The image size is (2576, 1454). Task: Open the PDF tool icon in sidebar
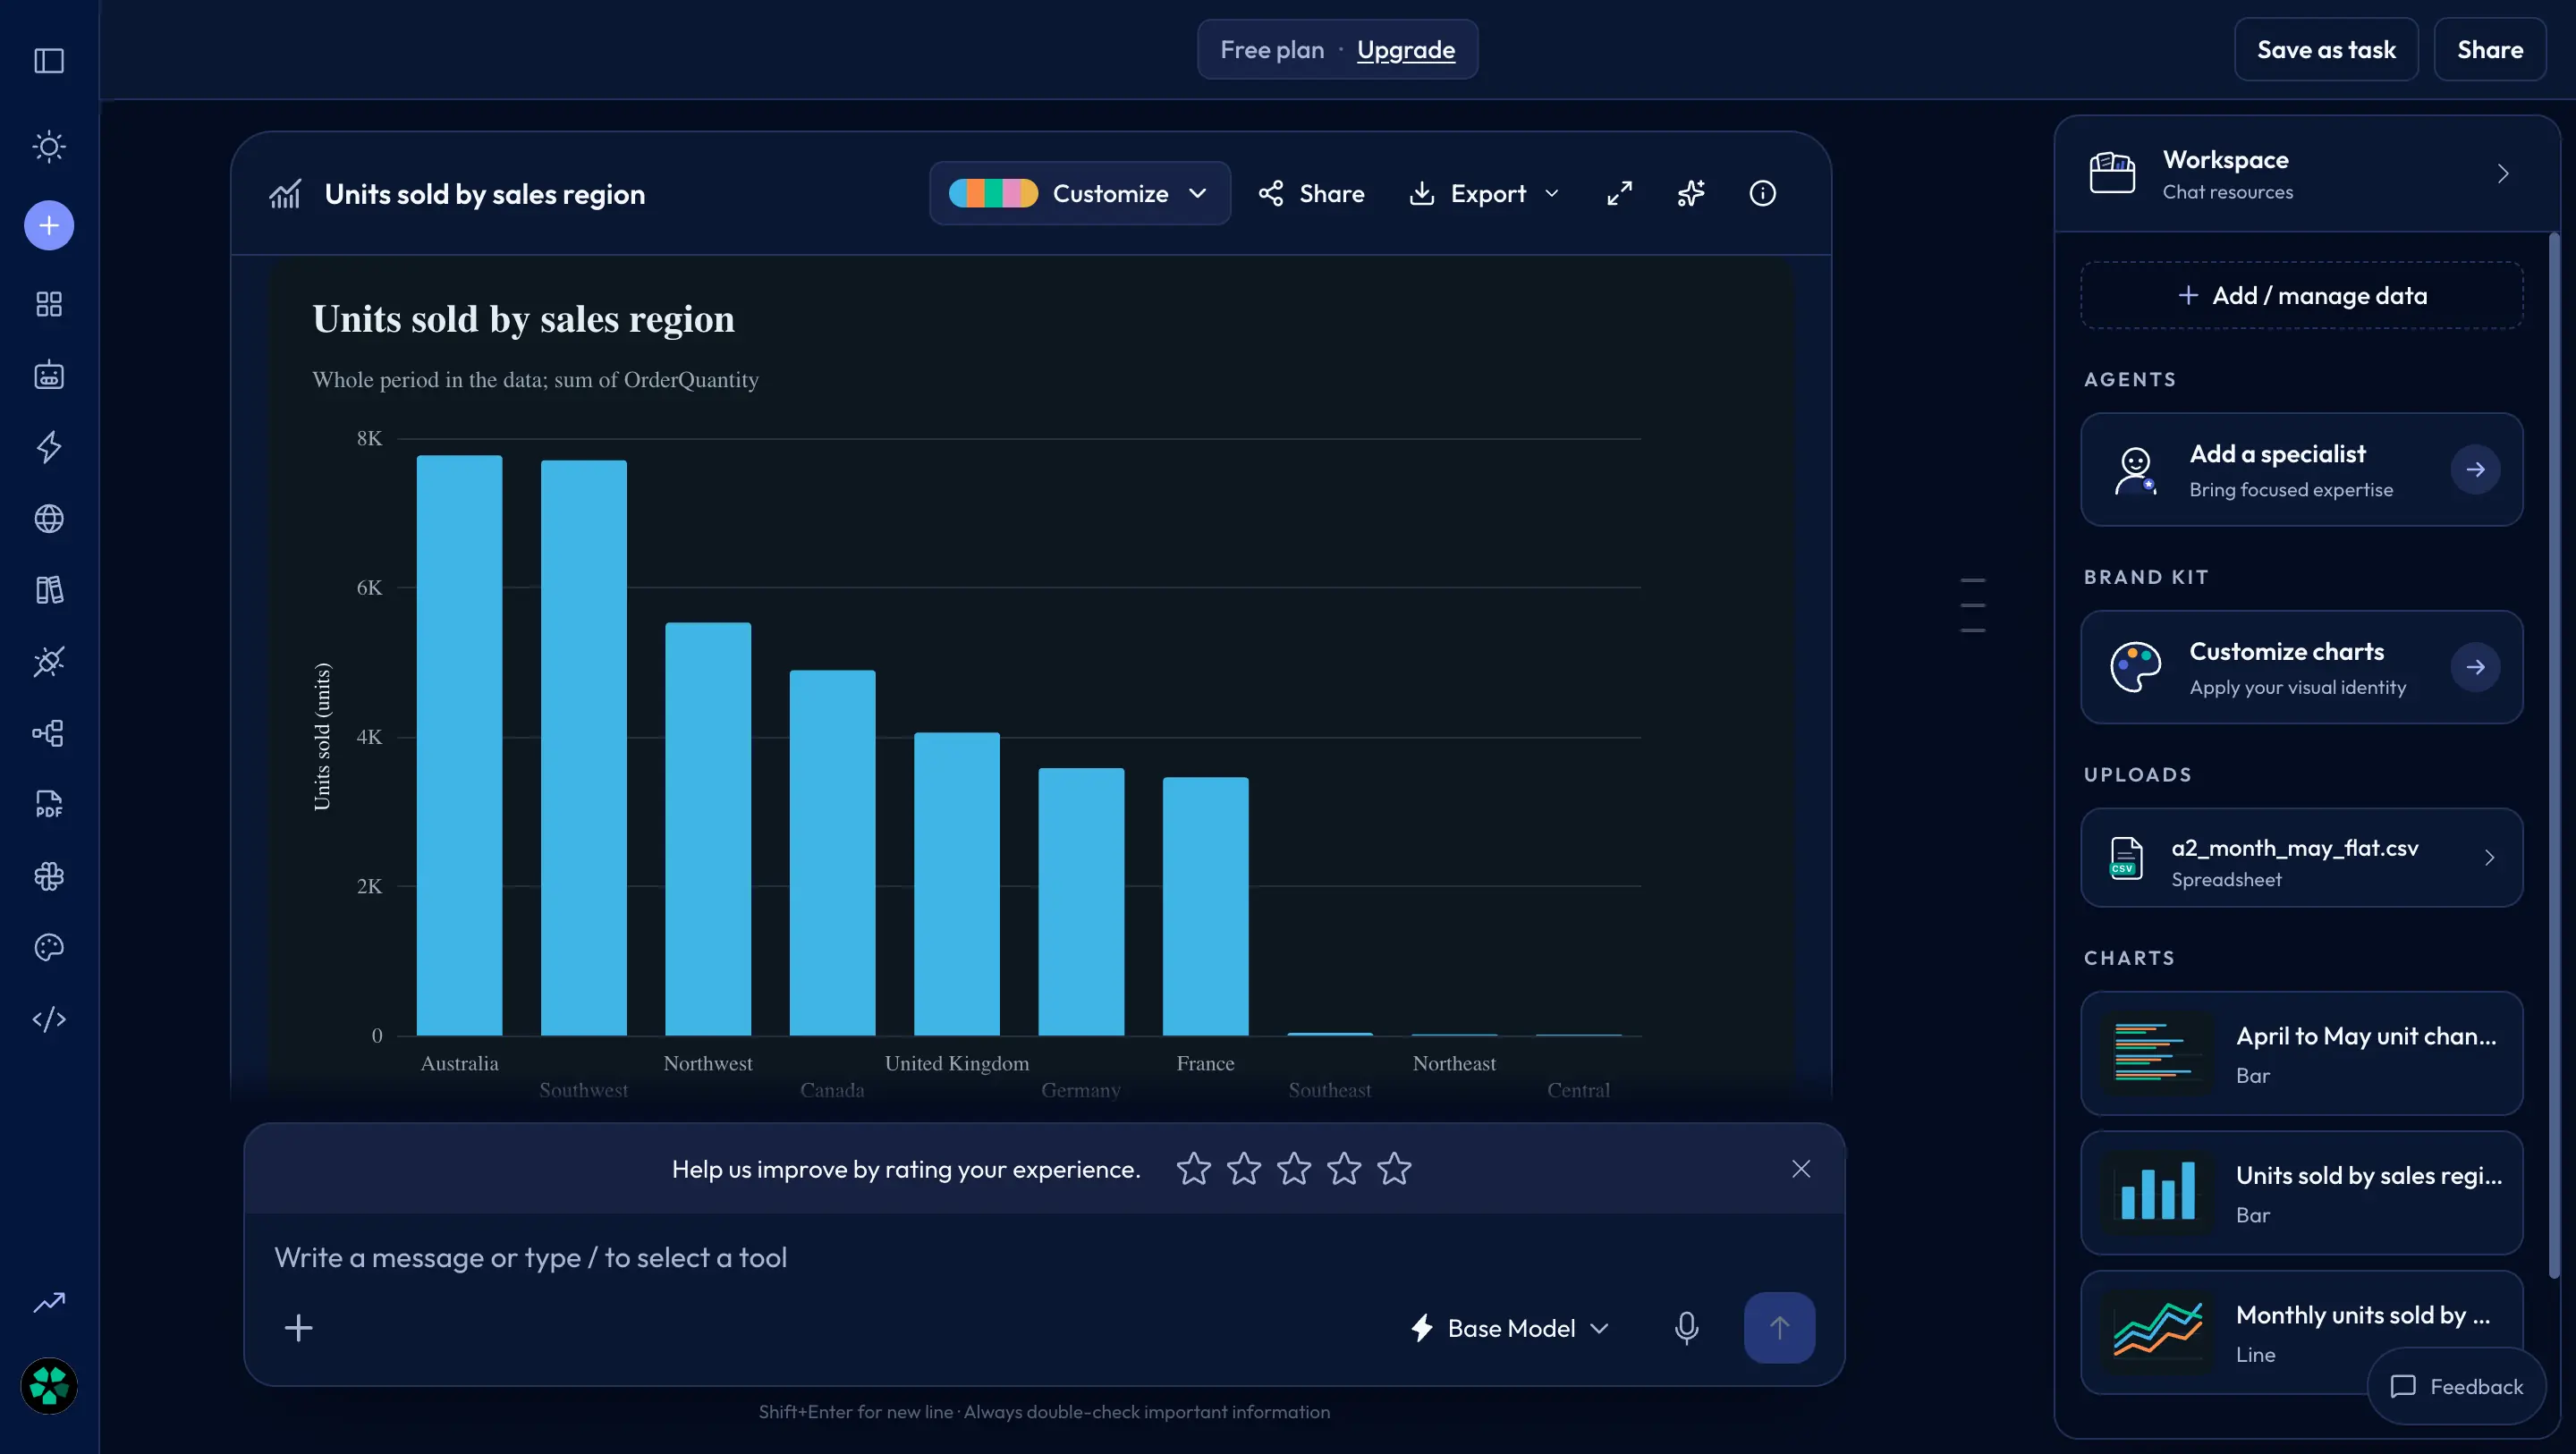(x=49, y=804)
